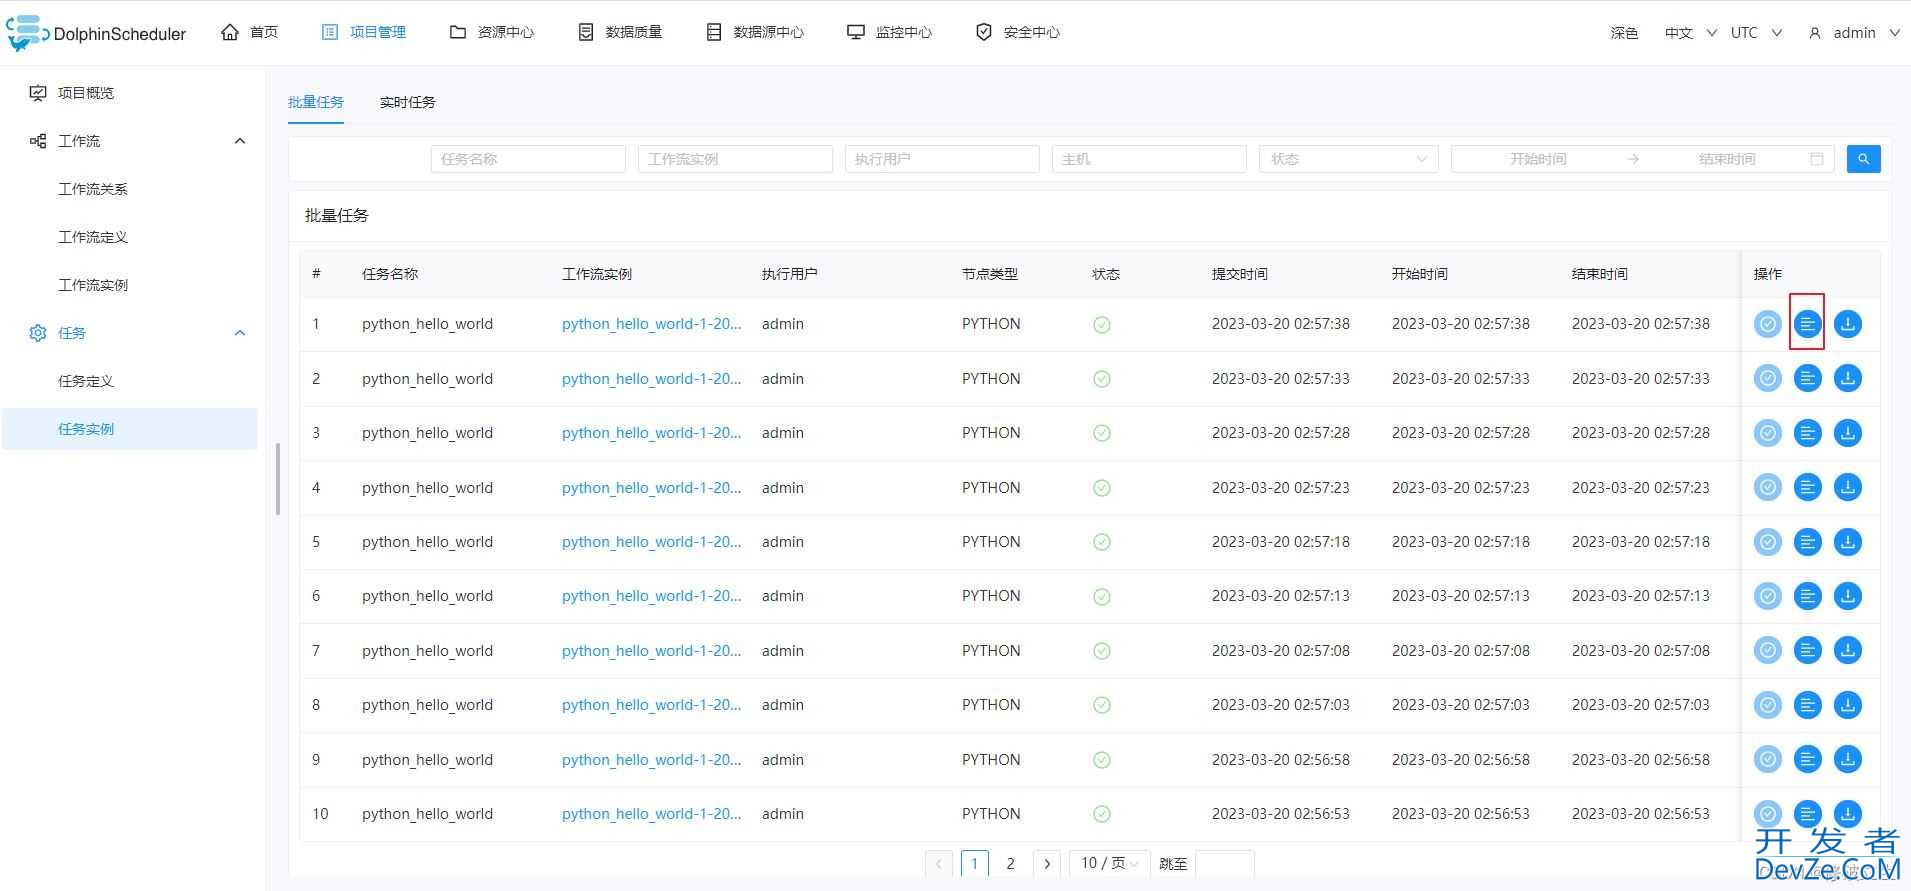Click the blue search button
1911x891 pixels.
[1863, 159]
